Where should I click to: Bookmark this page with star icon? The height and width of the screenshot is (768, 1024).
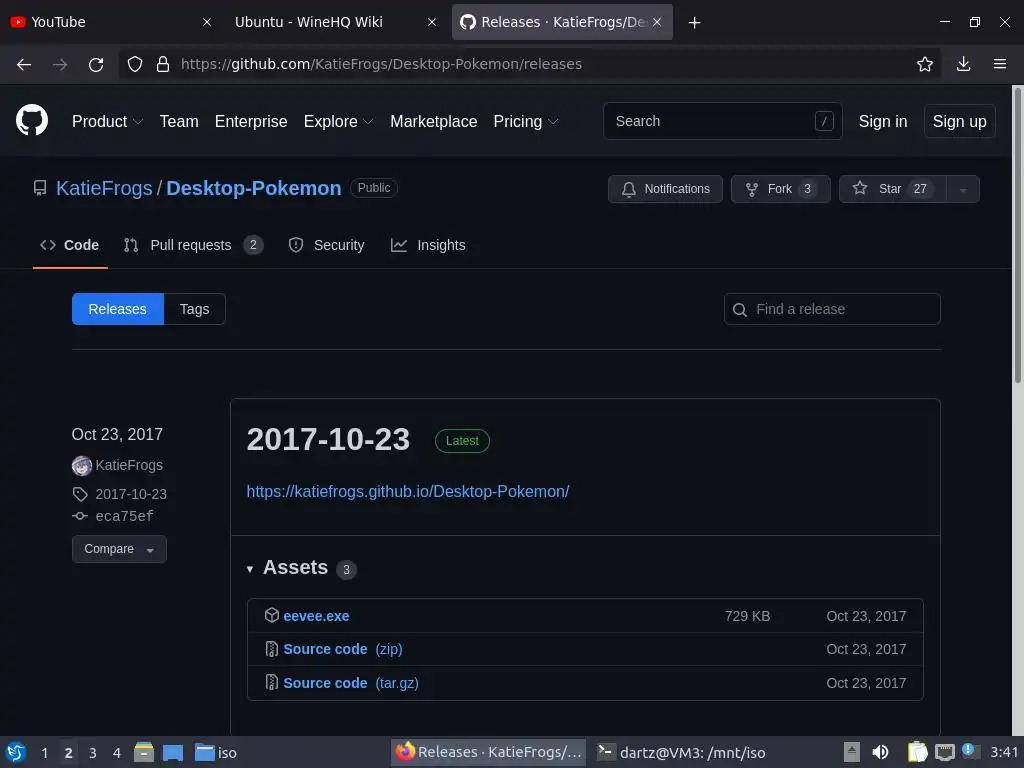point(925,64)
